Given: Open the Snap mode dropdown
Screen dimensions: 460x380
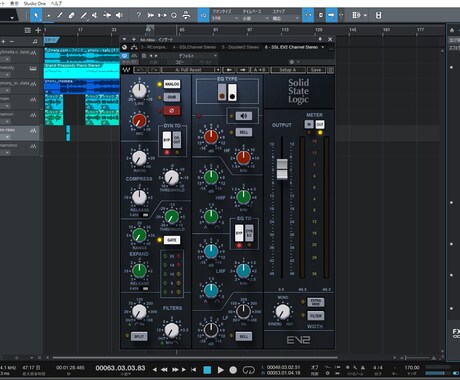Looking at the screenshot, I should pyautogui.click(x=285, y=19).
